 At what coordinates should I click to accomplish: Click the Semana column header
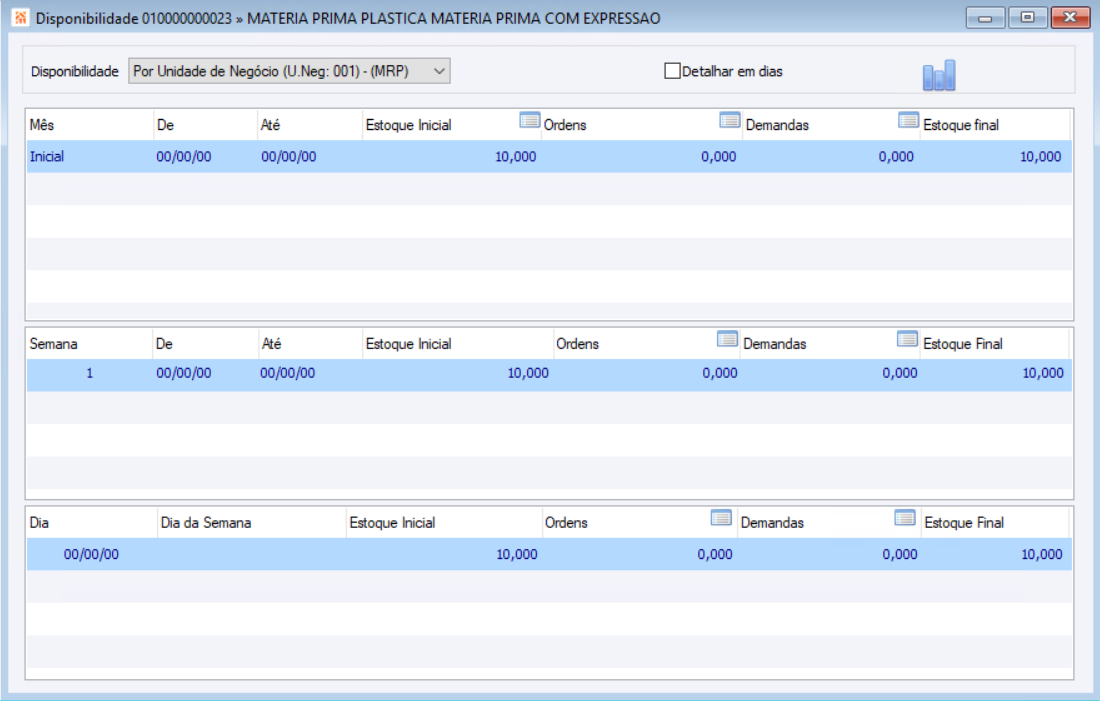tap(53, 344)
